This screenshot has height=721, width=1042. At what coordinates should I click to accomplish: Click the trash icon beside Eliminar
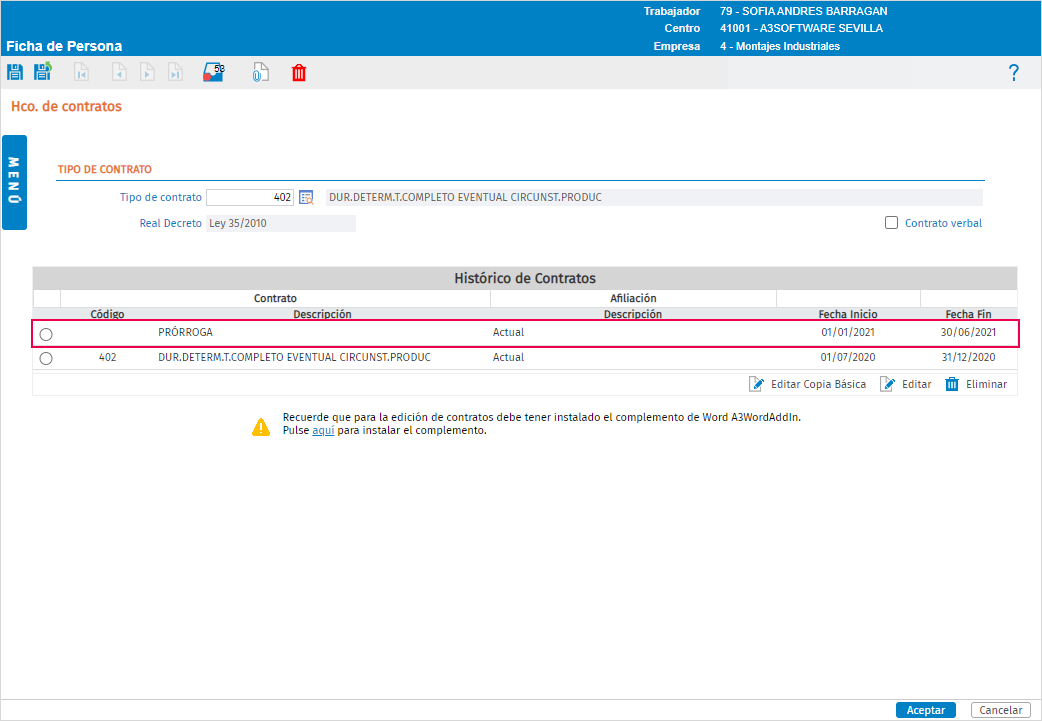click(952, 384)
